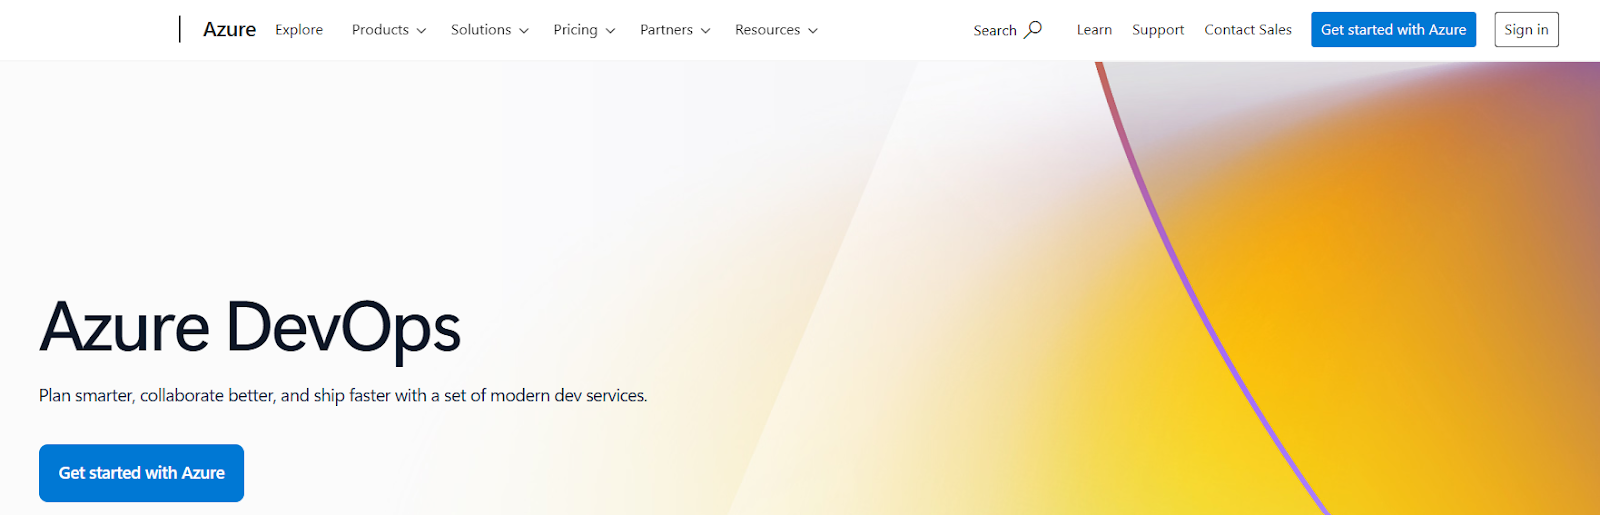
Task: Click the Partners menu label
Action: pos(666,30)
